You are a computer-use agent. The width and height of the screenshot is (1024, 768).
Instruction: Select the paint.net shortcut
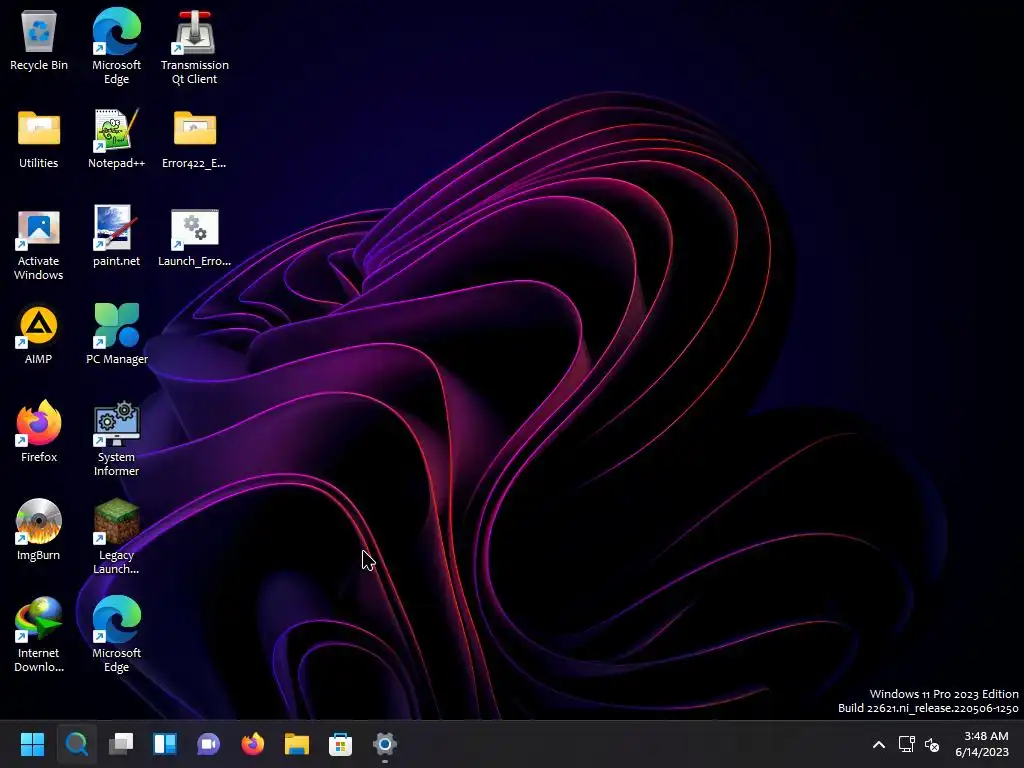click(x=116, y=236)
